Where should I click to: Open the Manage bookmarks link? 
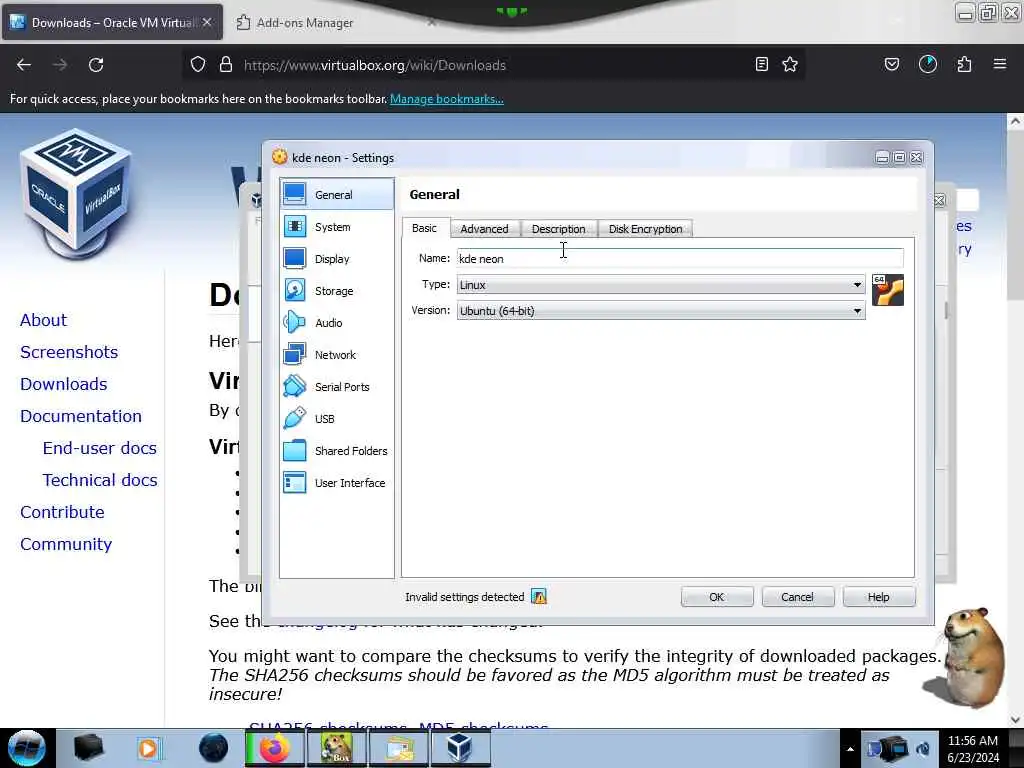click(x=447, y=99)
